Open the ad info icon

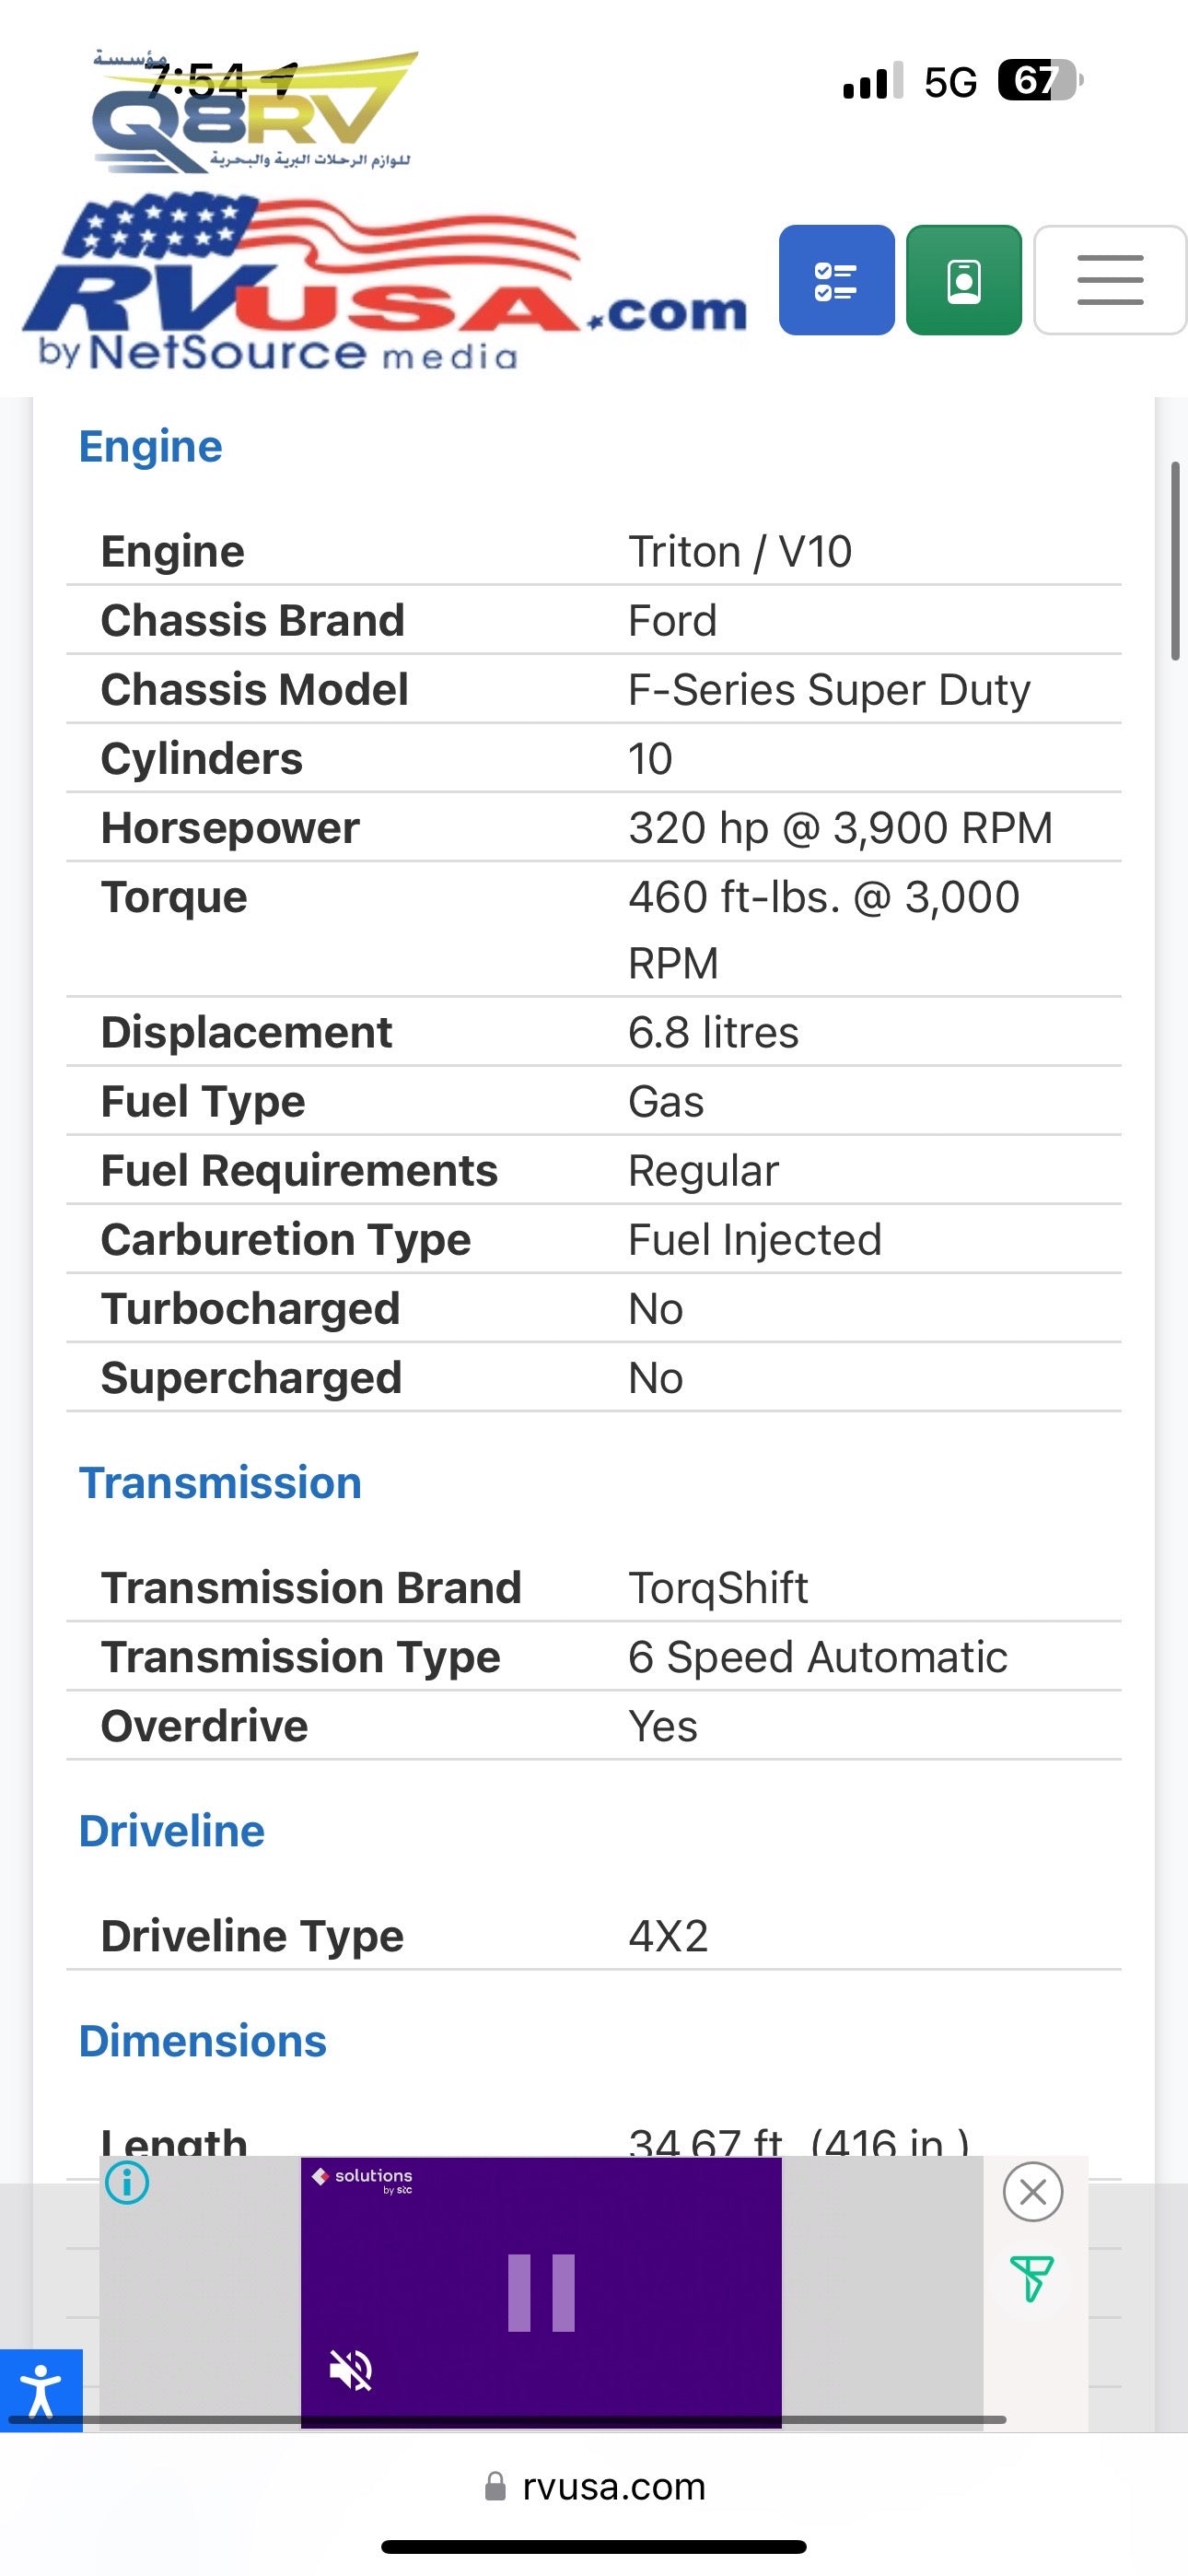click(127, 2182)
